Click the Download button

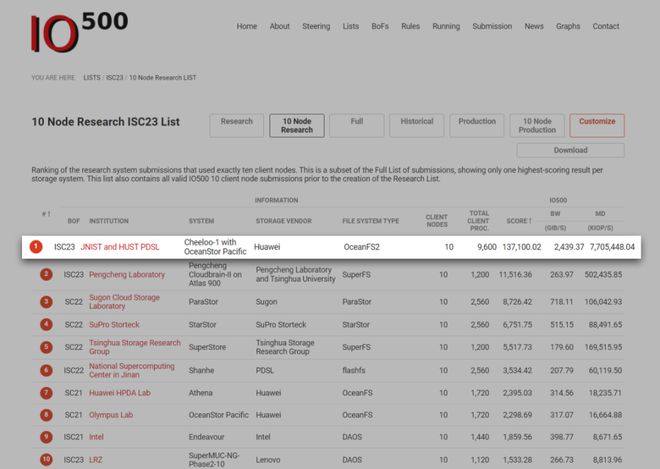570,150
